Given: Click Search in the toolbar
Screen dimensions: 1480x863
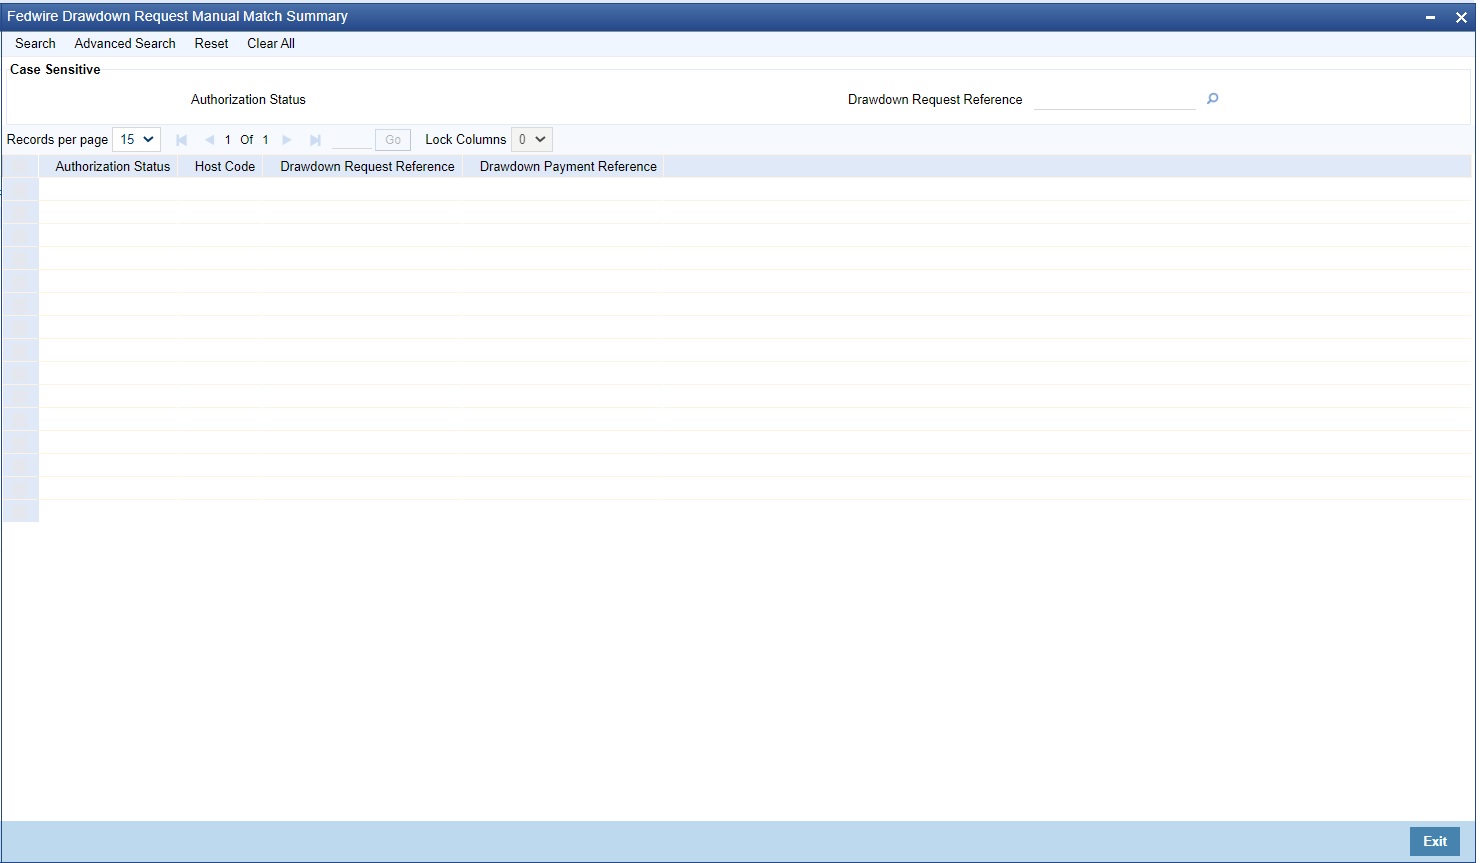Looking at the screenshot, I should [x=35, y=44].
